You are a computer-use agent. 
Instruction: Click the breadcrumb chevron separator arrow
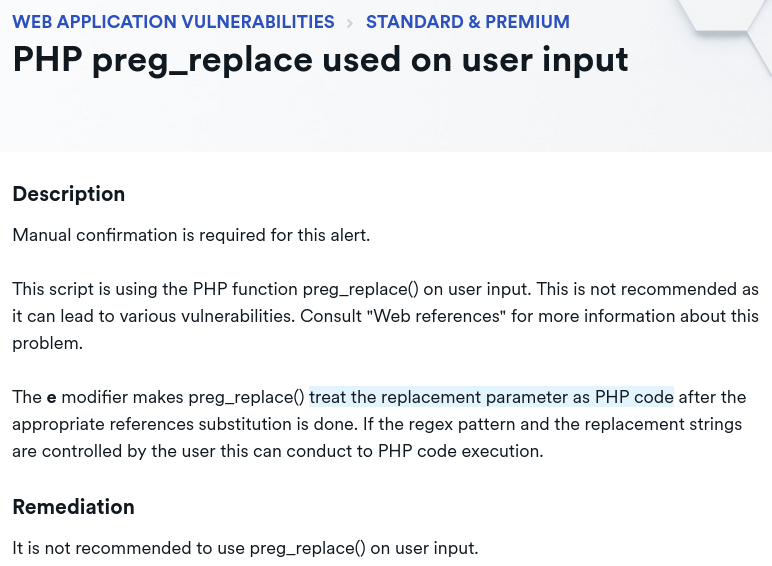(x=350, y=23)
